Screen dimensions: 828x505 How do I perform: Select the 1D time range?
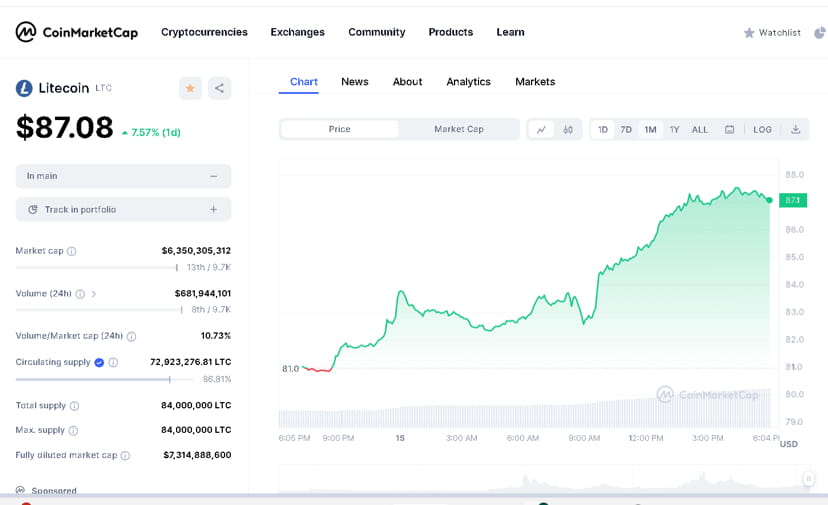[603, 129]
